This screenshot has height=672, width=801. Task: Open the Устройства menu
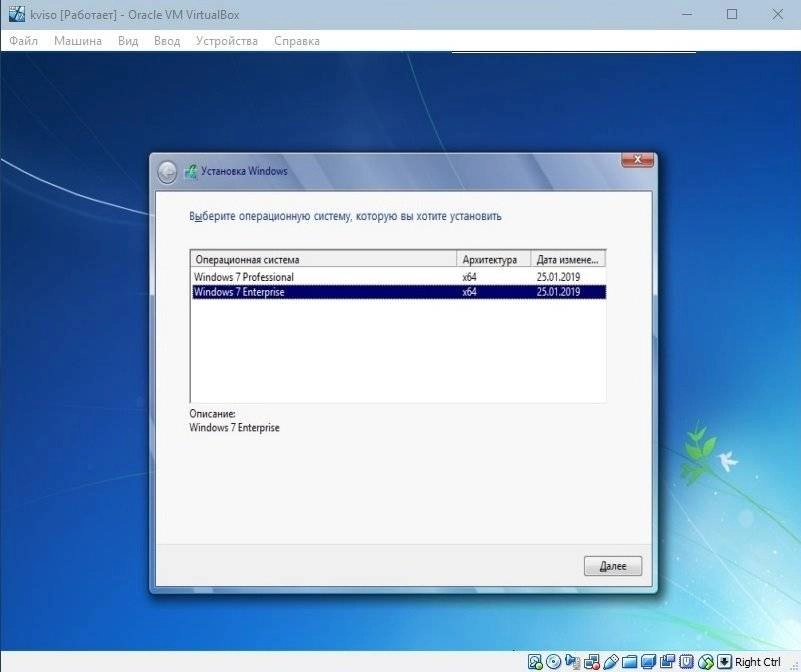pyautogui.click(x=227, y=41)
